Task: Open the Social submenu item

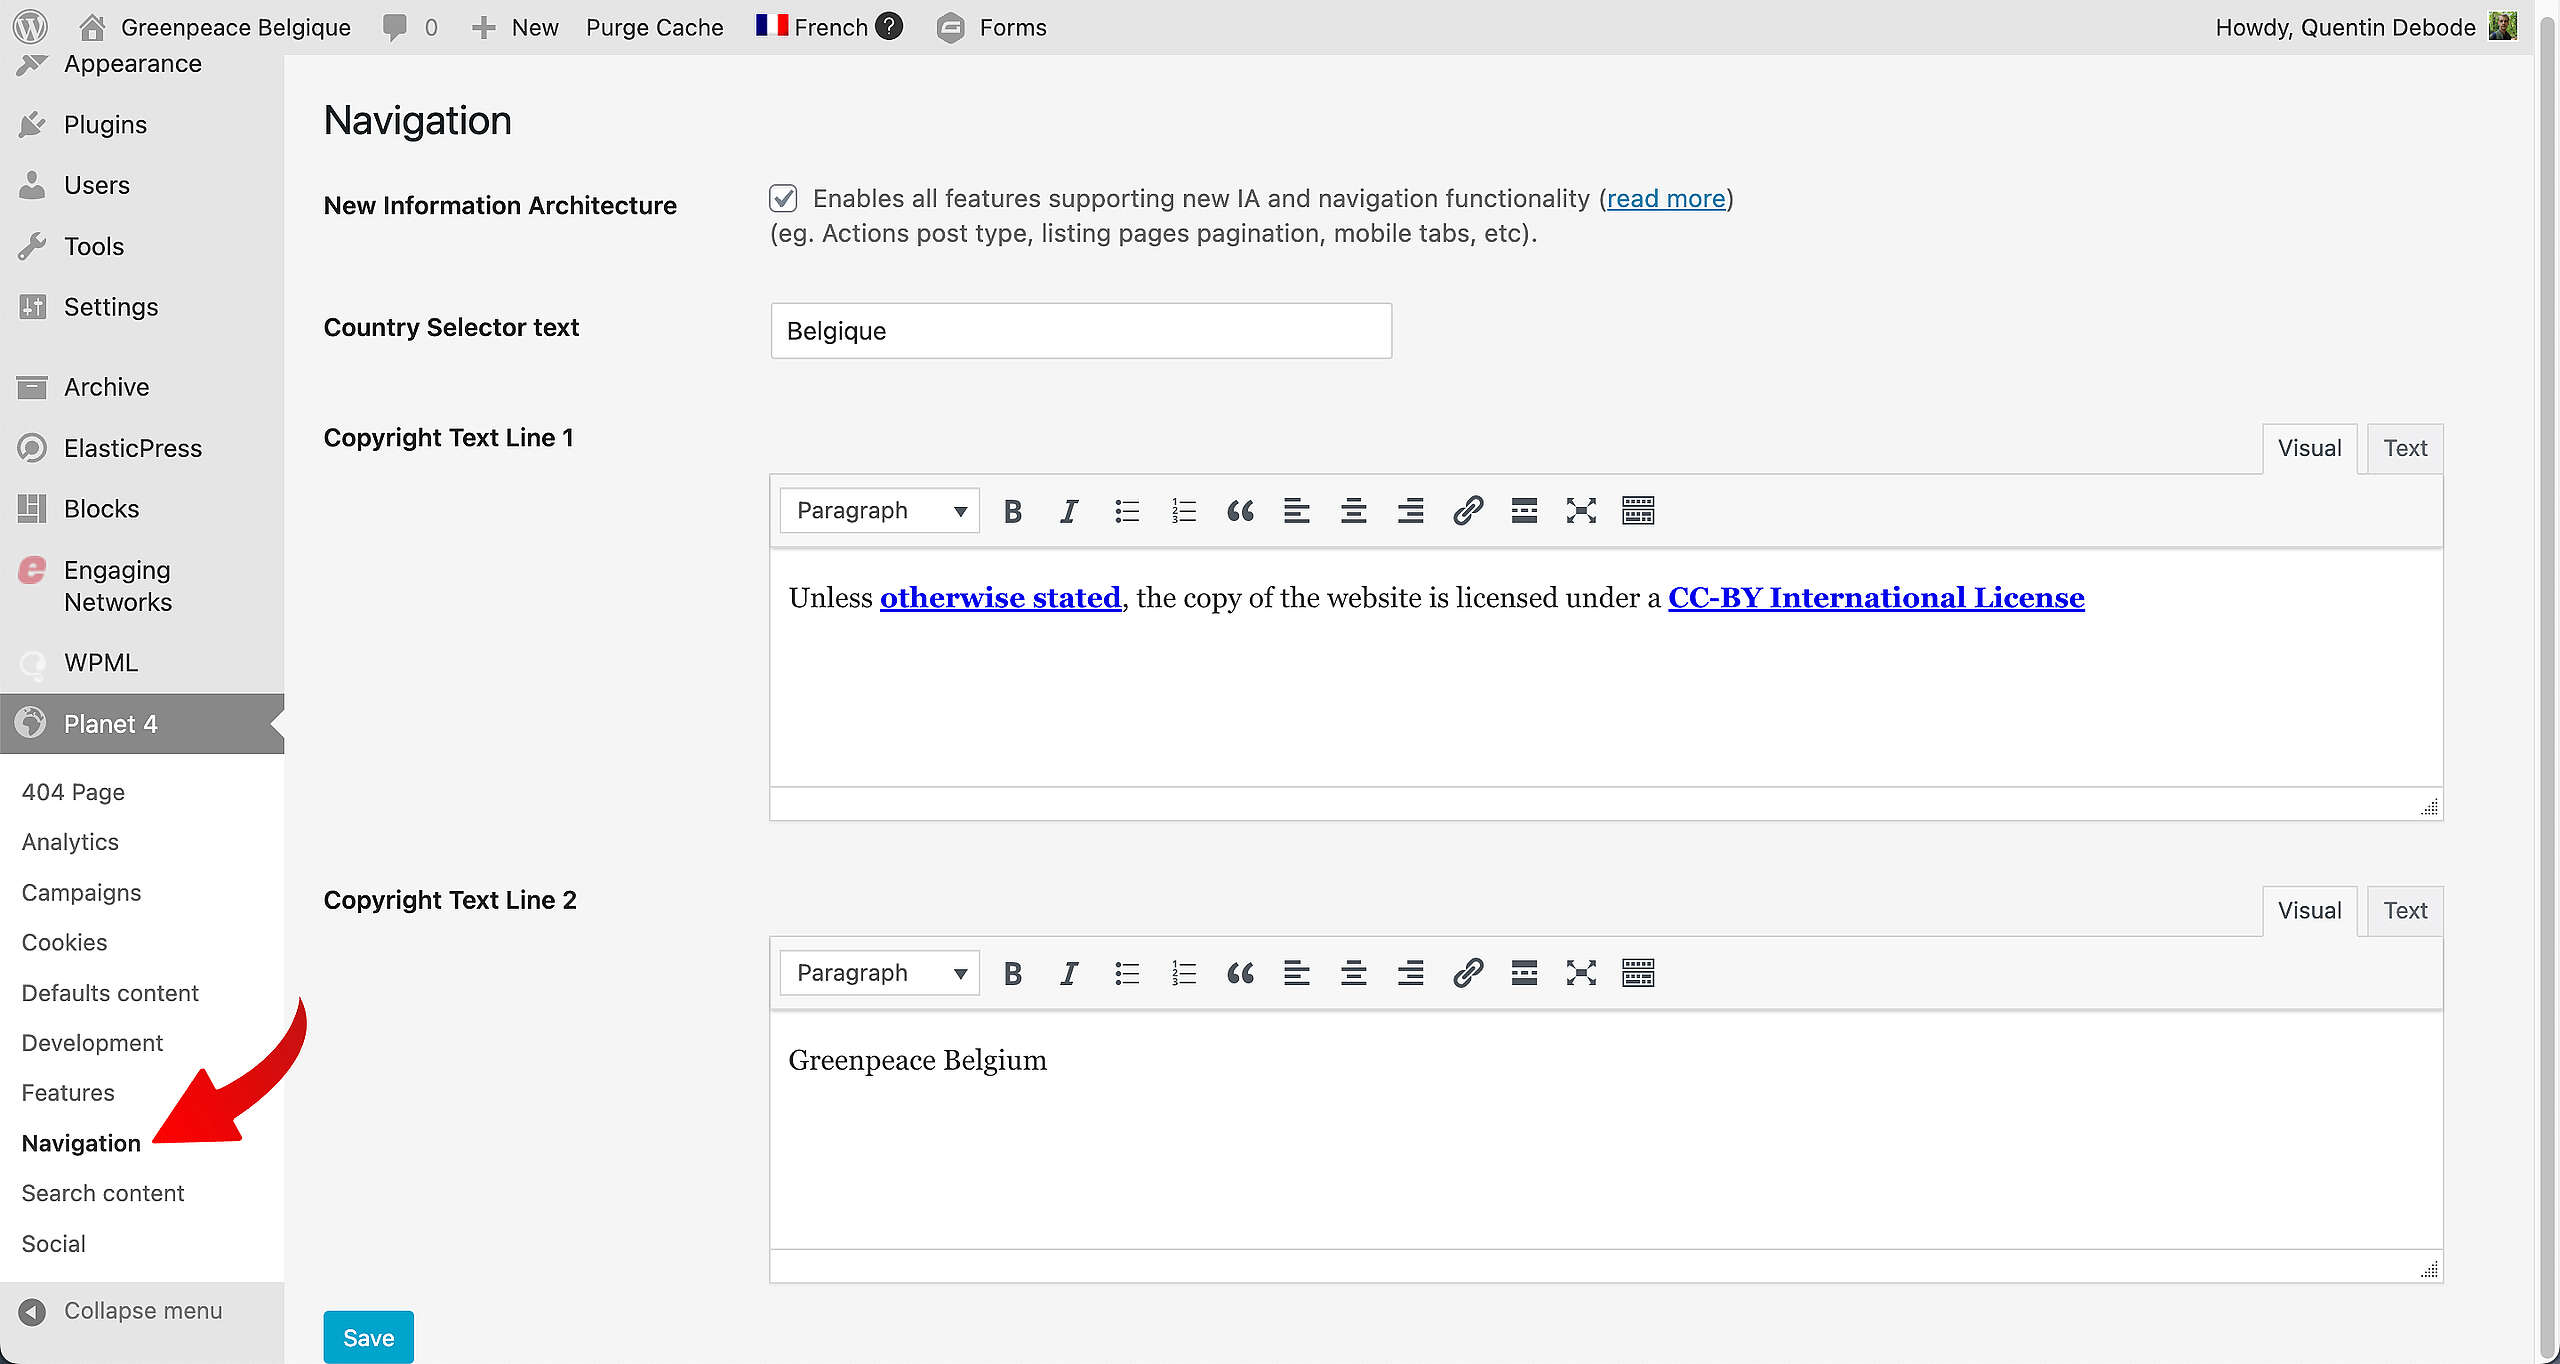Action: [x=54, y=1244]
